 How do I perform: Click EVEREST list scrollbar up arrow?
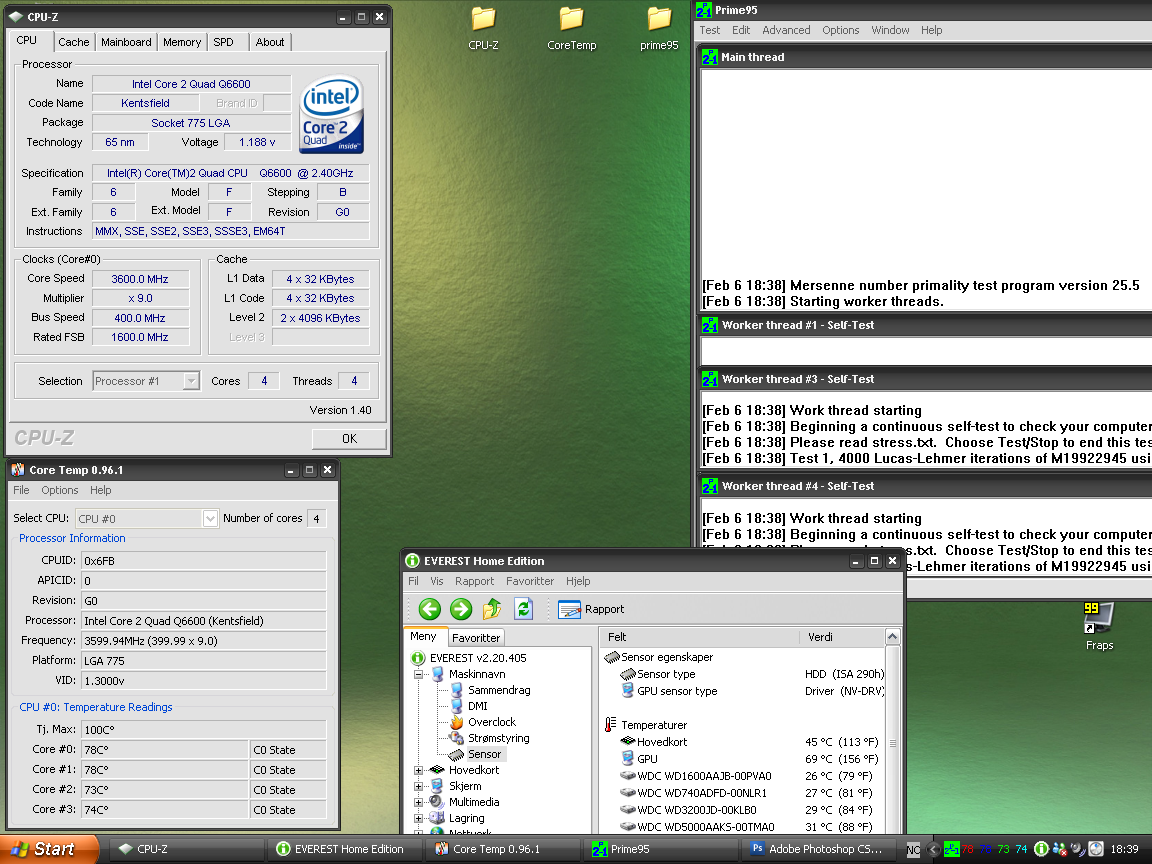pos(893,636)
